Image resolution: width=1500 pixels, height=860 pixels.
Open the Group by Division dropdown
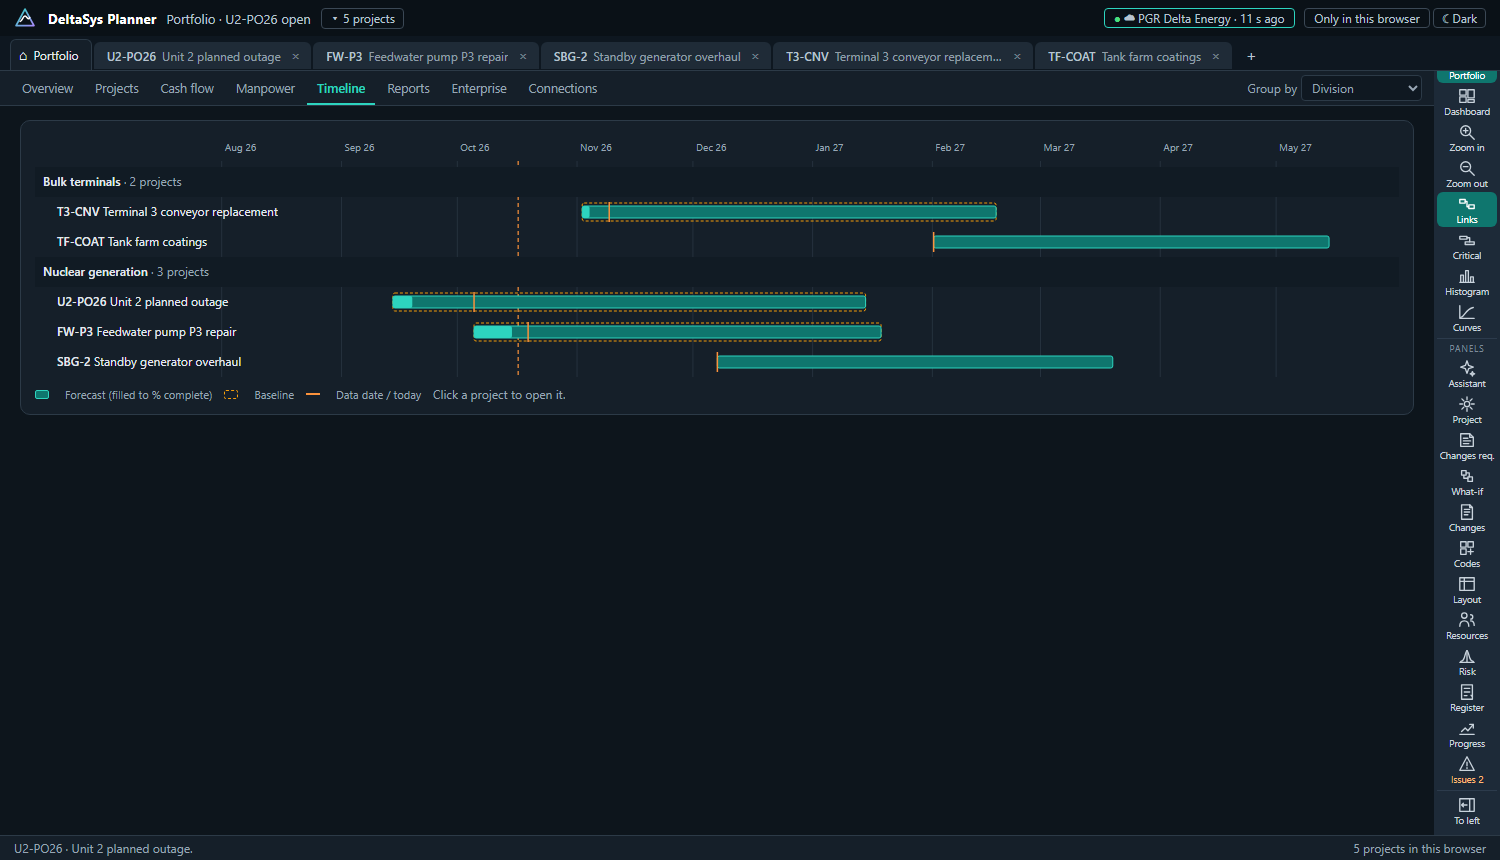(x=1361, y=88)
